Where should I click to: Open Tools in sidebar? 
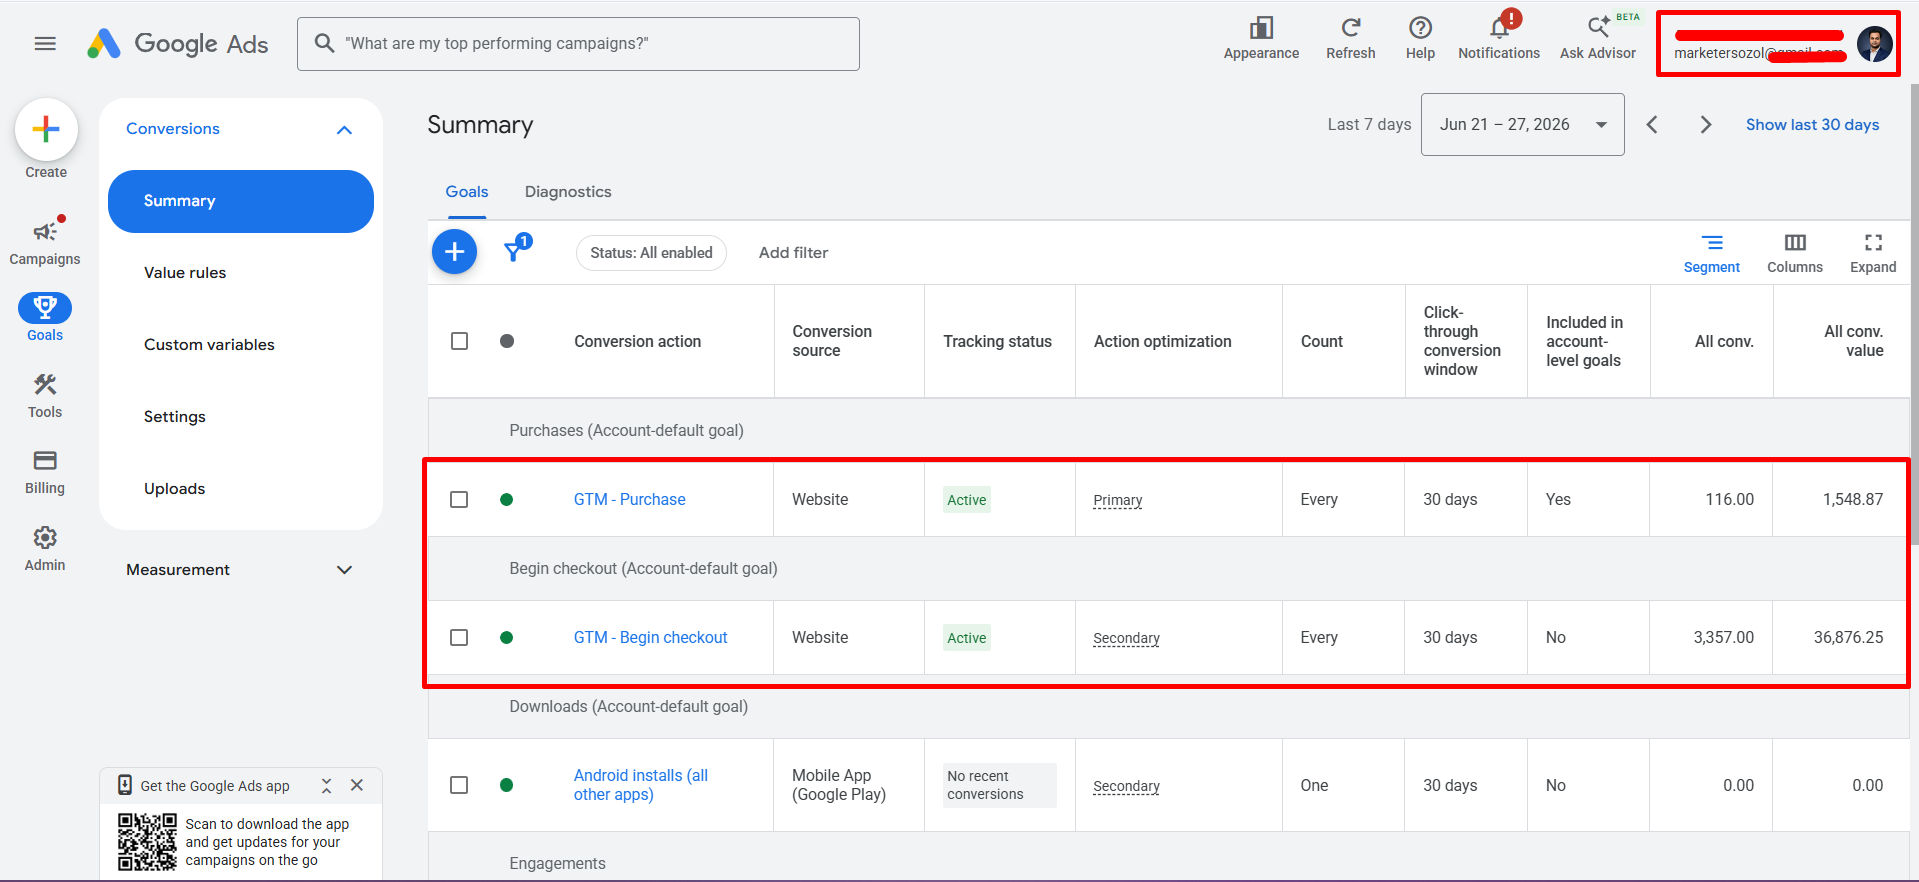(45, 395)
